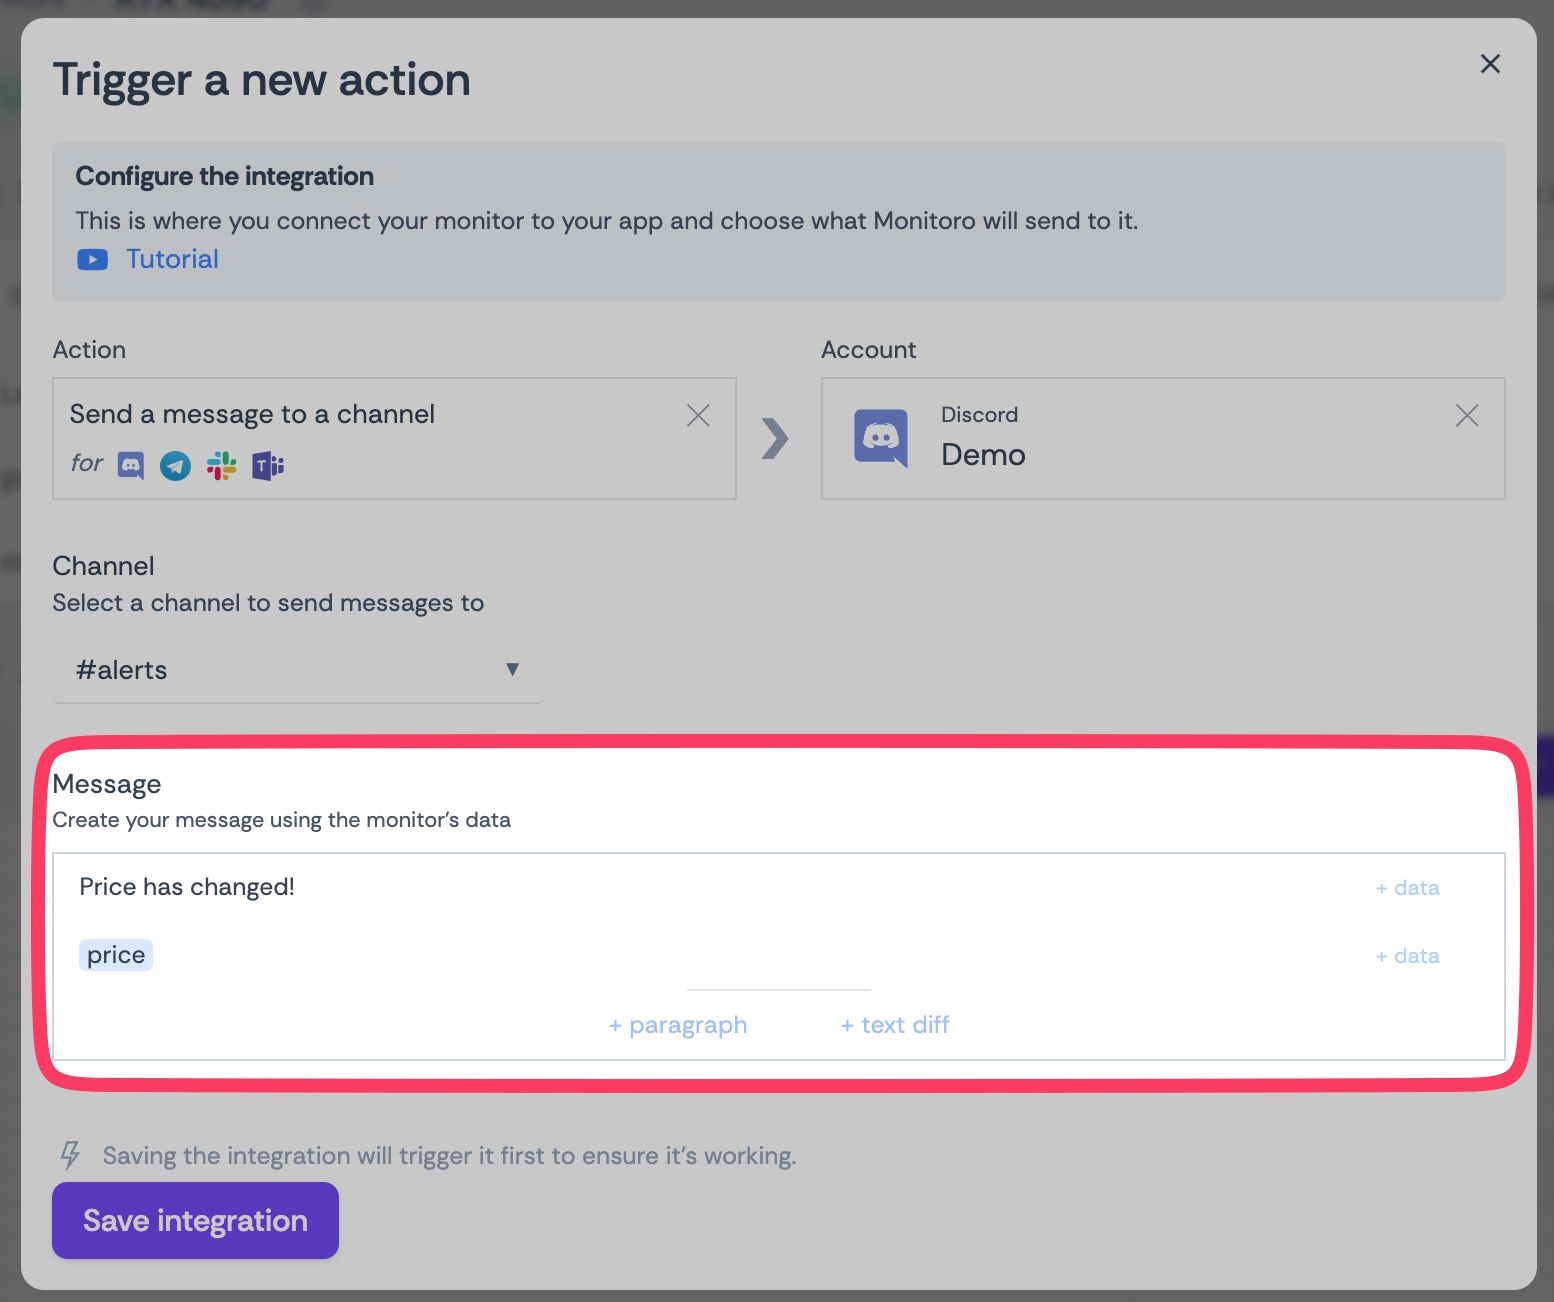The image size is (1554, 1302).
Task: Click the Discord logo in the Account box
Action: [x=881, y=438]
